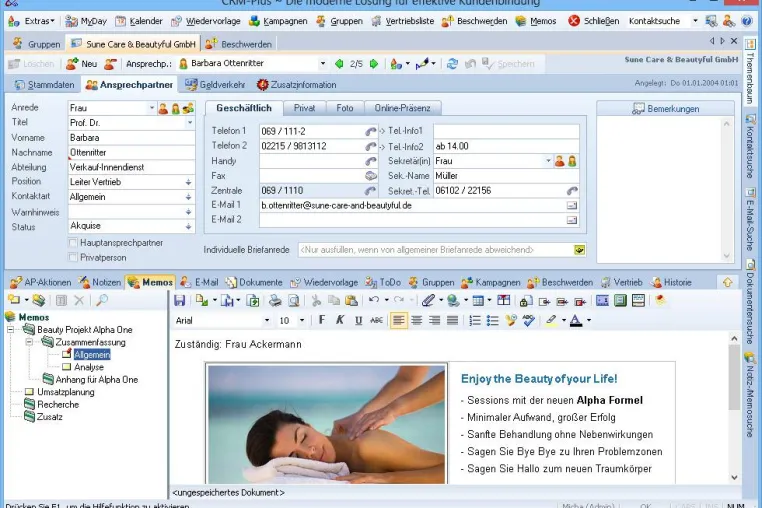762x508 pixels.
Task: Select the Analyse memo in tree
Action: click(88, 367)
